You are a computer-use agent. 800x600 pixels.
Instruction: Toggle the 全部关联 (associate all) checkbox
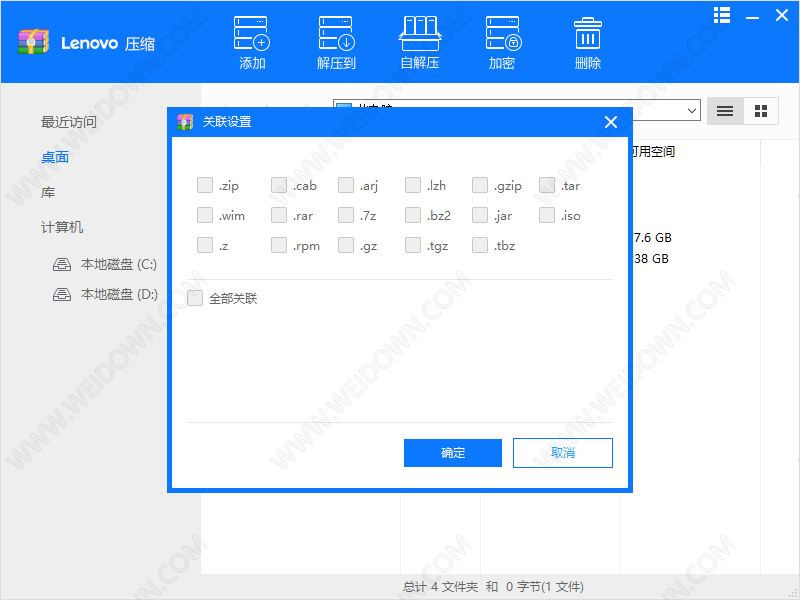[x=195, y=298]
